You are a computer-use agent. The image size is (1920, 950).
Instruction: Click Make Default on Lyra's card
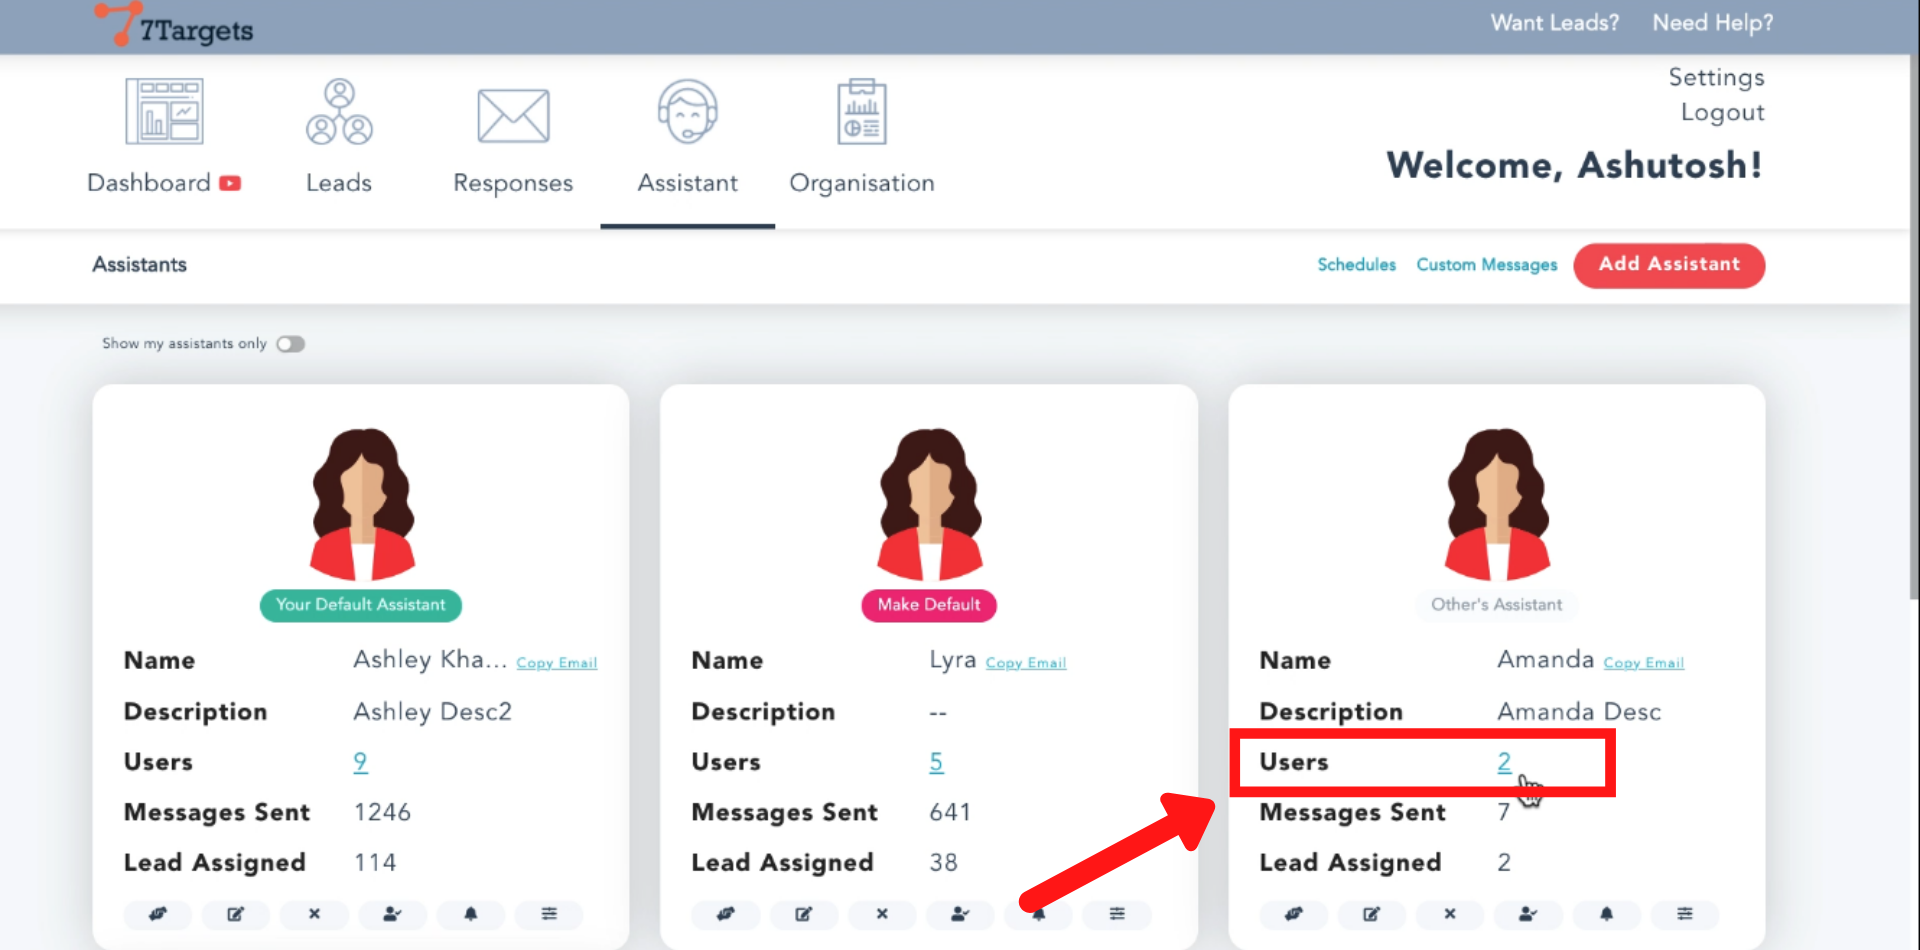point(929,605)
